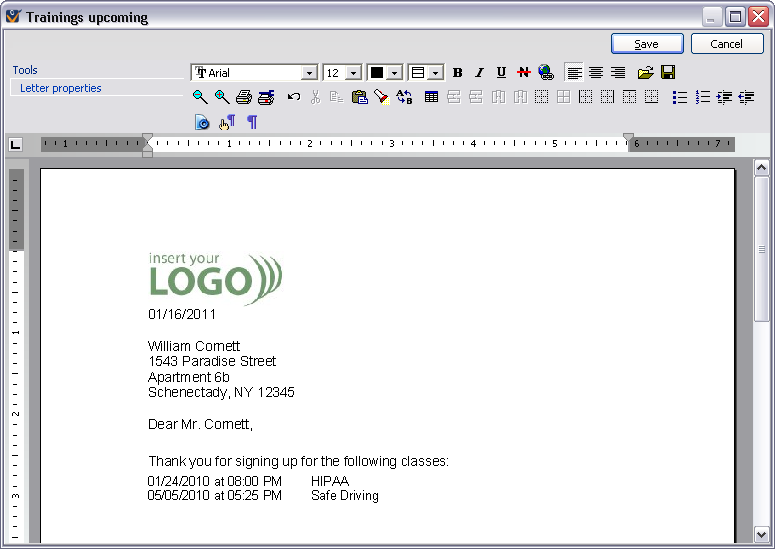Click the ruler tab stop type selector

tap(16, 144)
